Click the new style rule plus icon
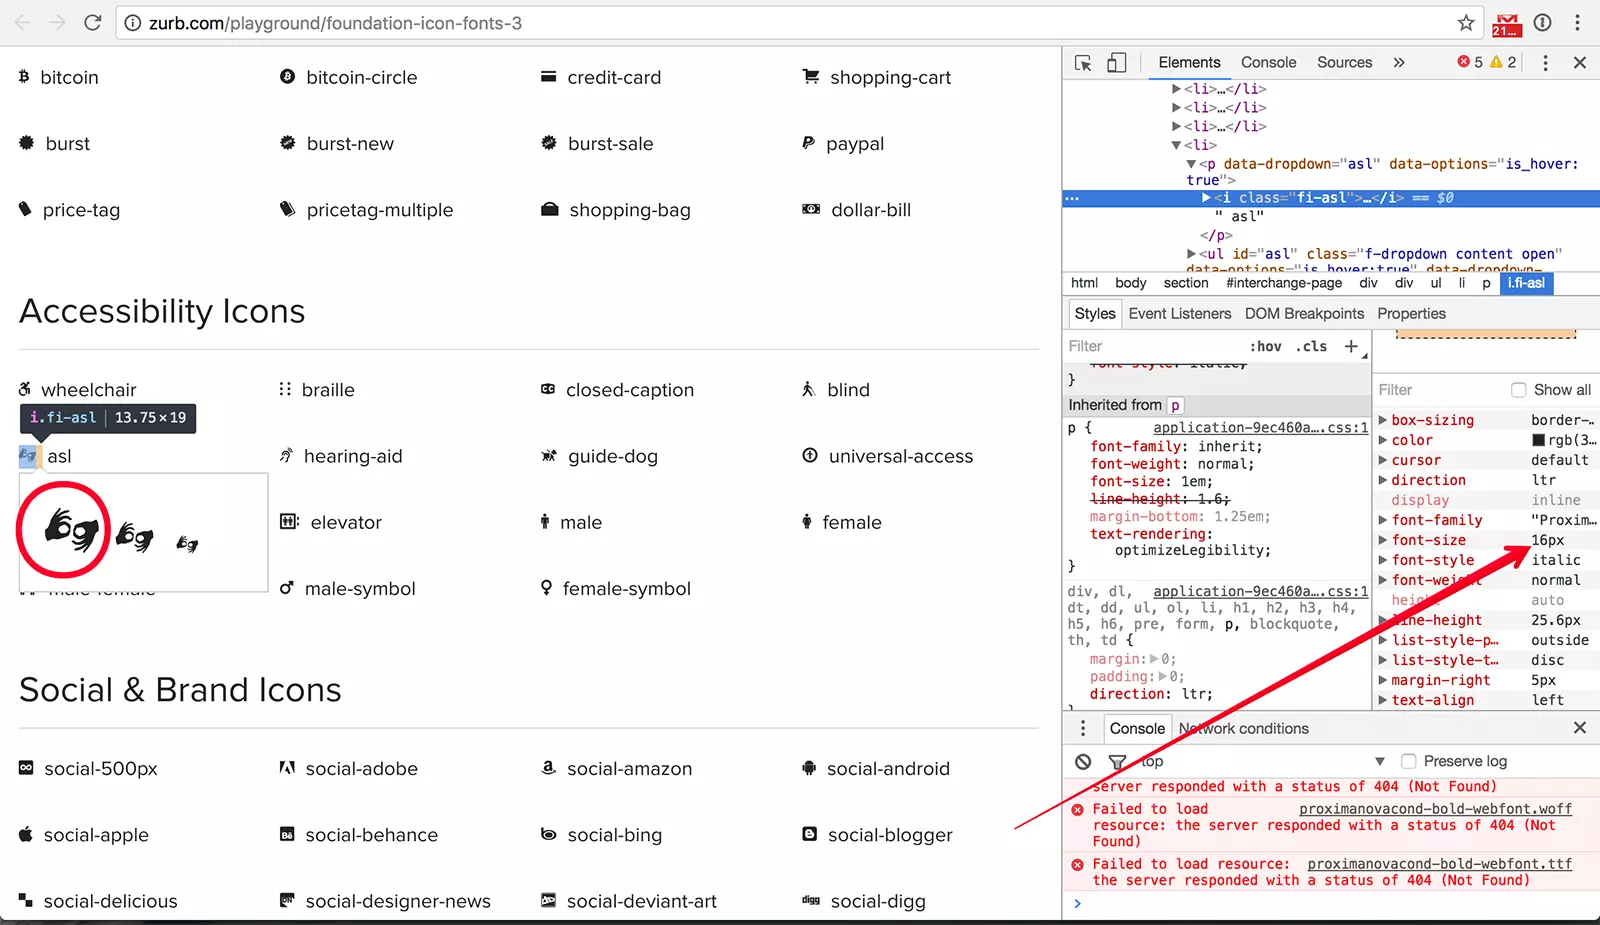 pyautogui.click(x=1351, y=346)
